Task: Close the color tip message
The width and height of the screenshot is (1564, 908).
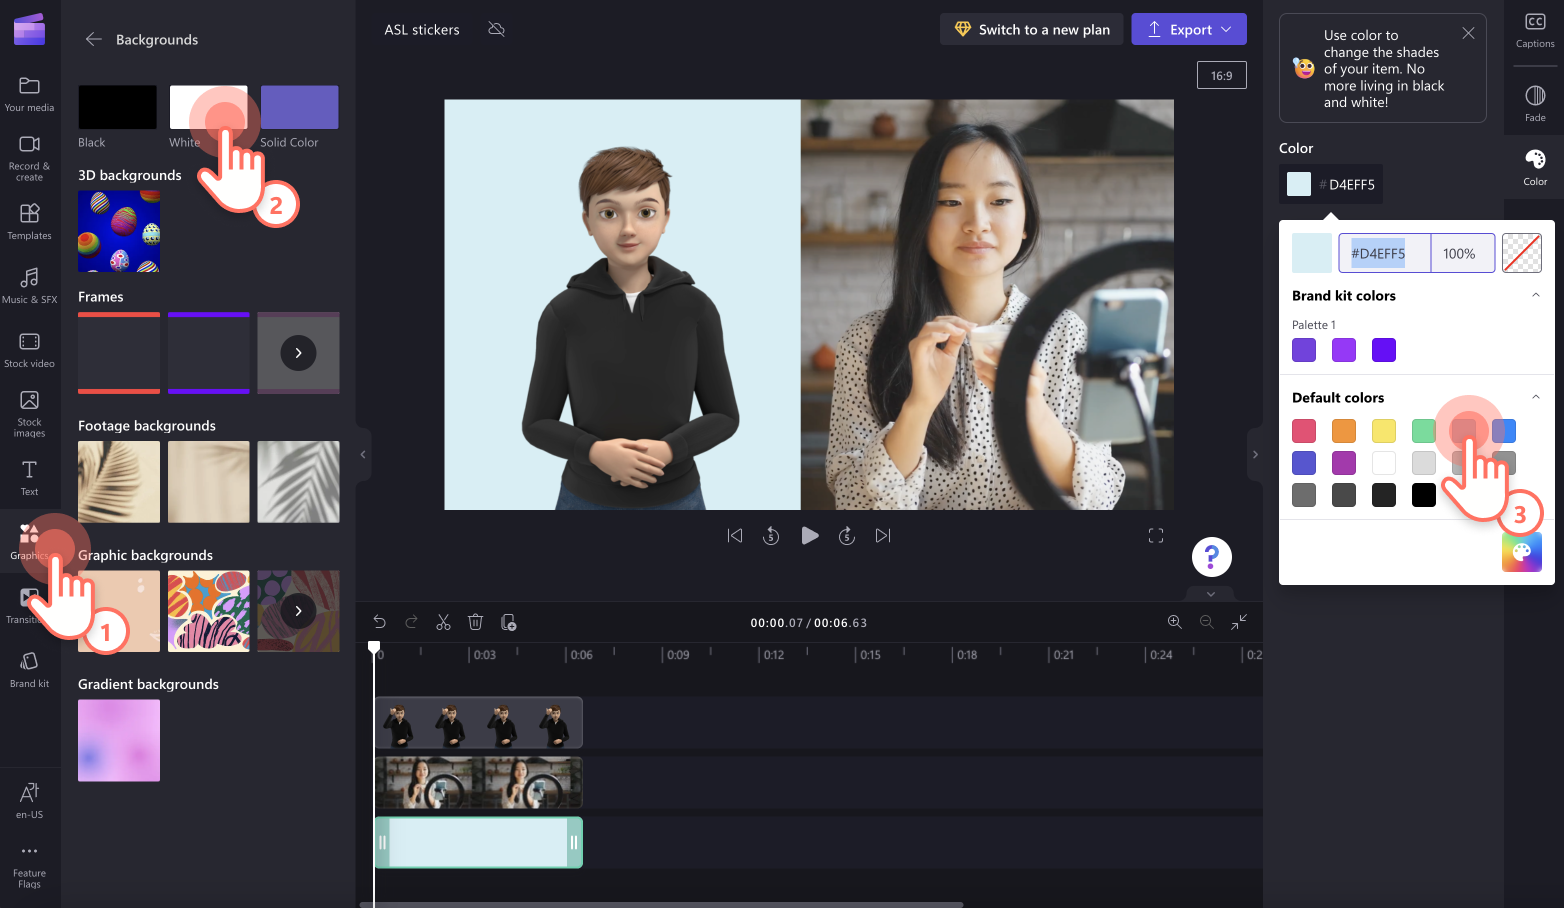Action: point(1468,33)
